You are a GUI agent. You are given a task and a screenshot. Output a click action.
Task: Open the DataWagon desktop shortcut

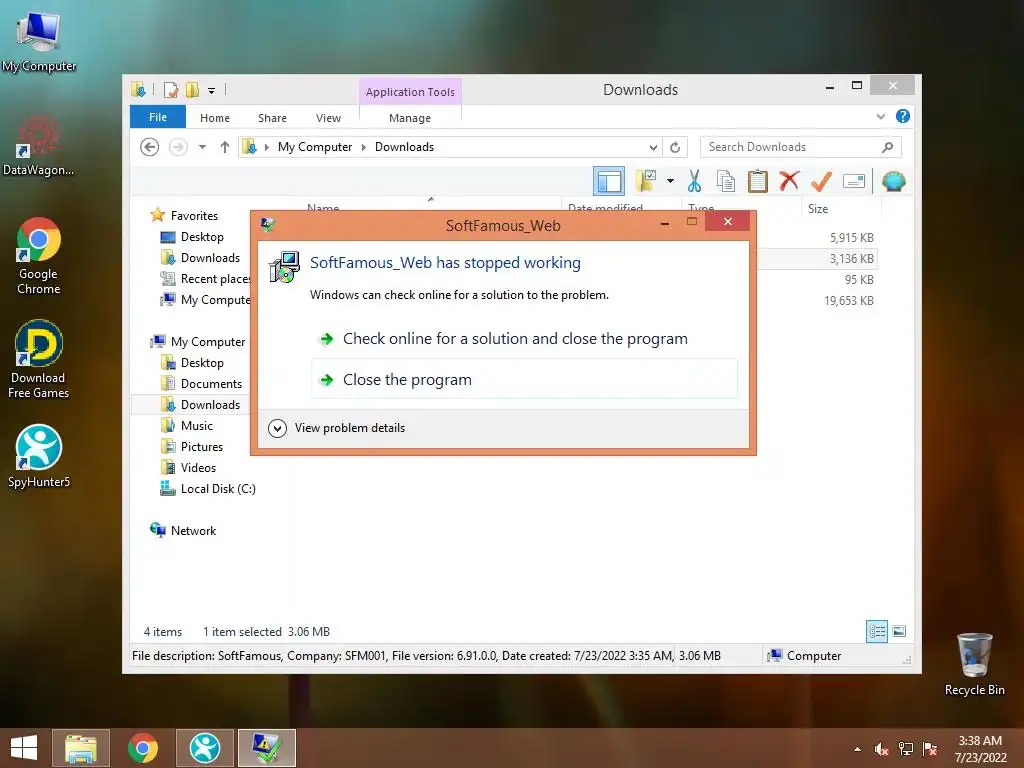38,145
